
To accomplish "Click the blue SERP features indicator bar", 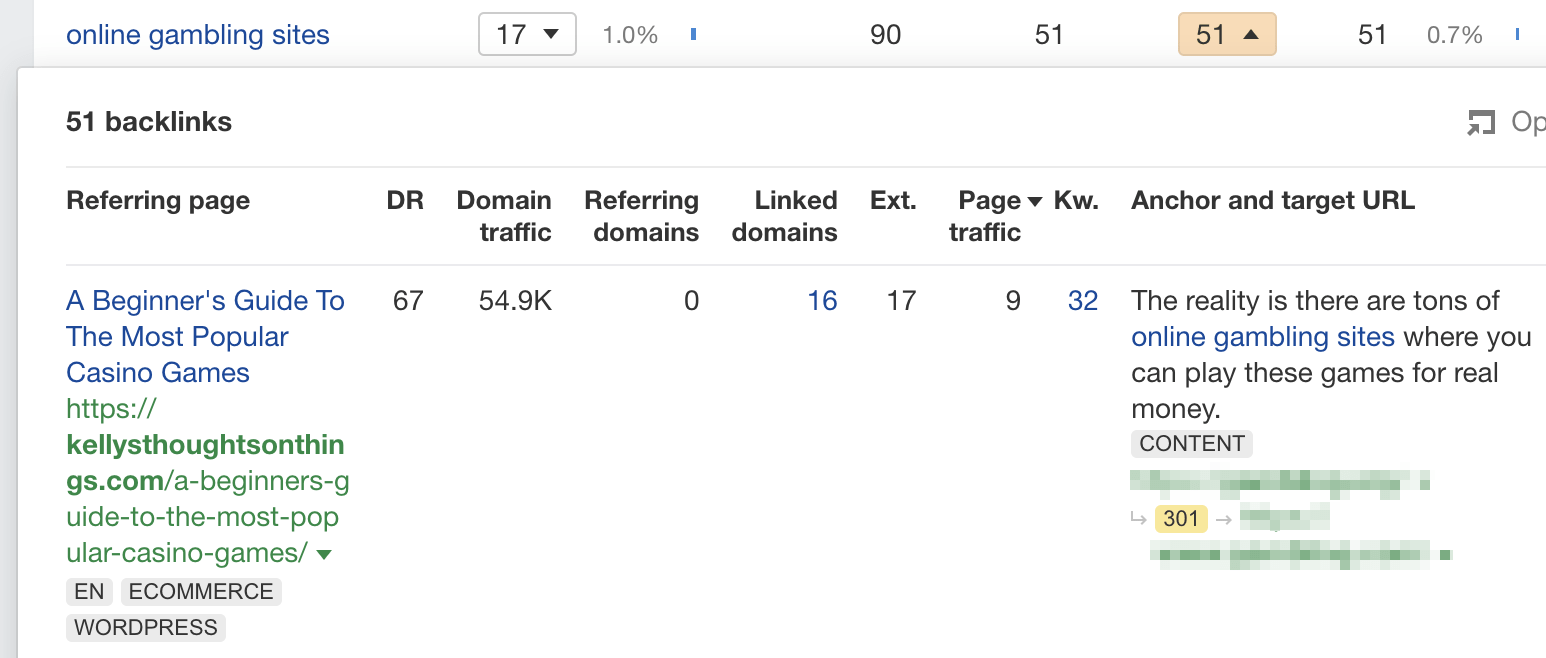I will [x=693, y=33].
